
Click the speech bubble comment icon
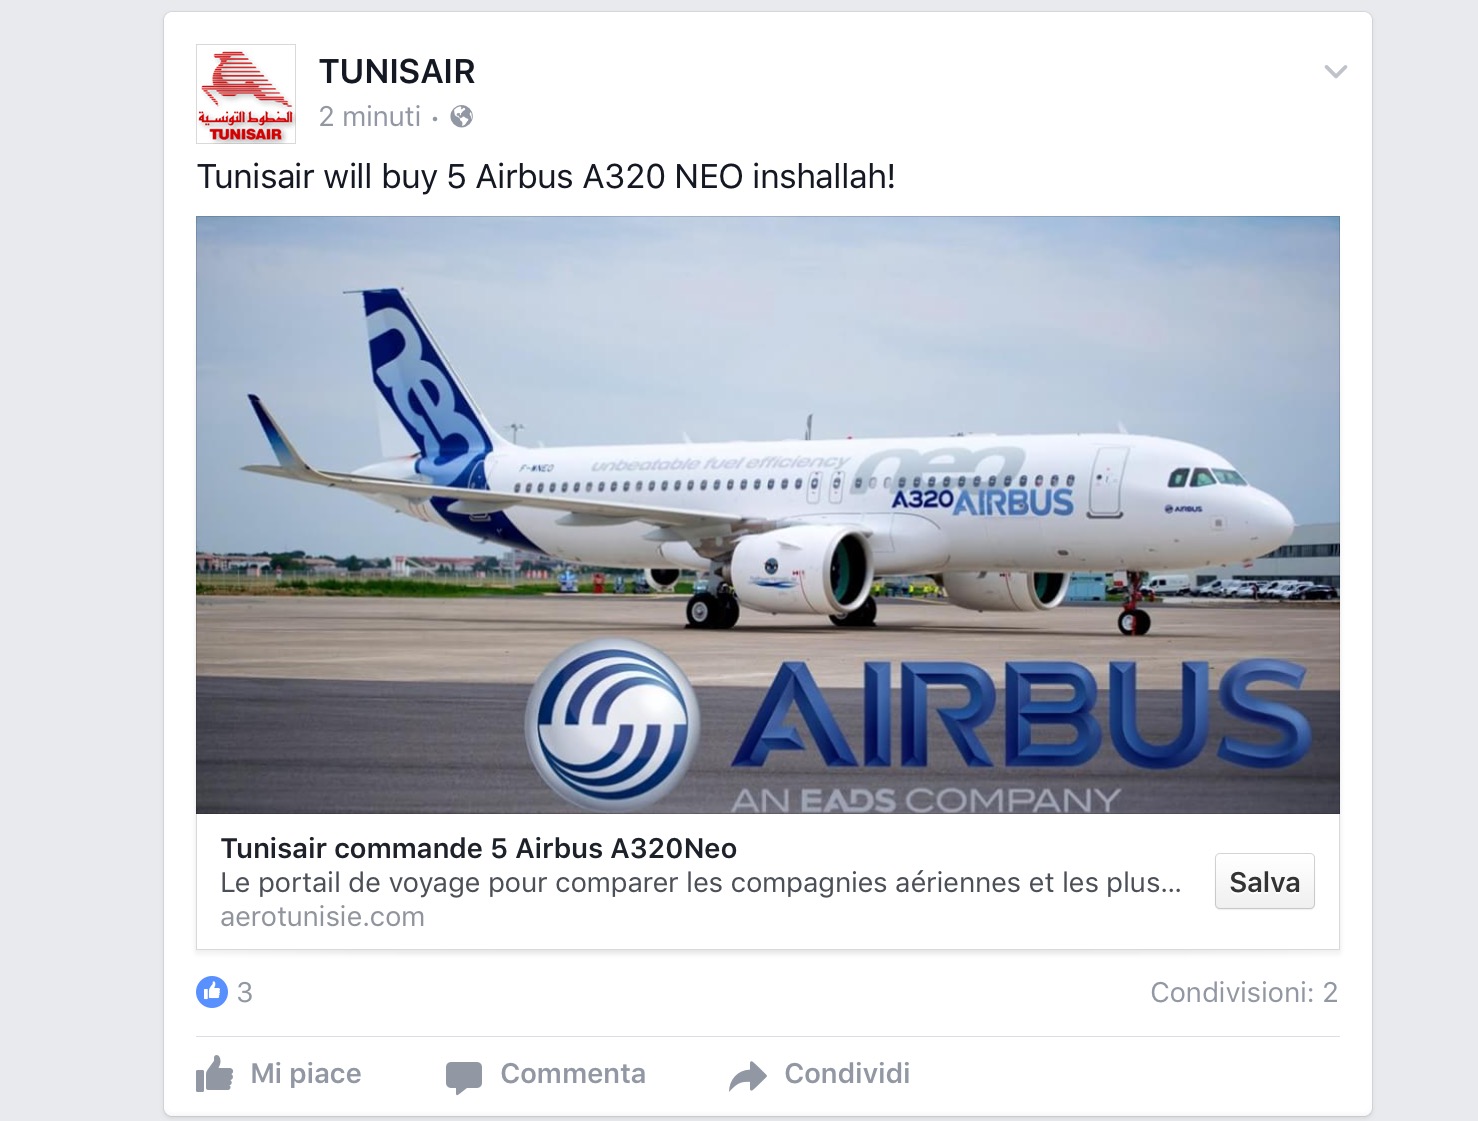[464, 1076]
